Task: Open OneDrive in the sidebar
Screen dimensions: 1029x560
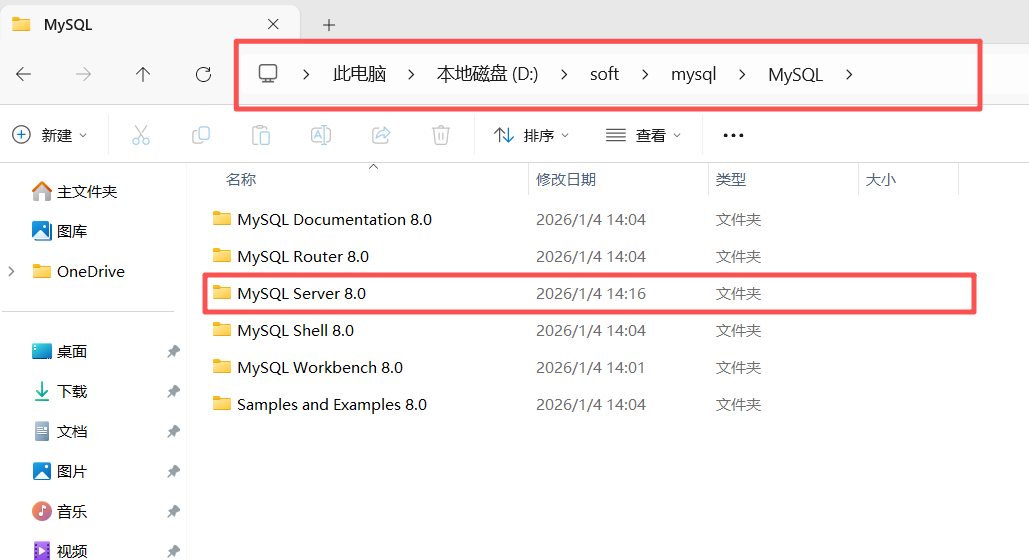Action: (78, 271)
